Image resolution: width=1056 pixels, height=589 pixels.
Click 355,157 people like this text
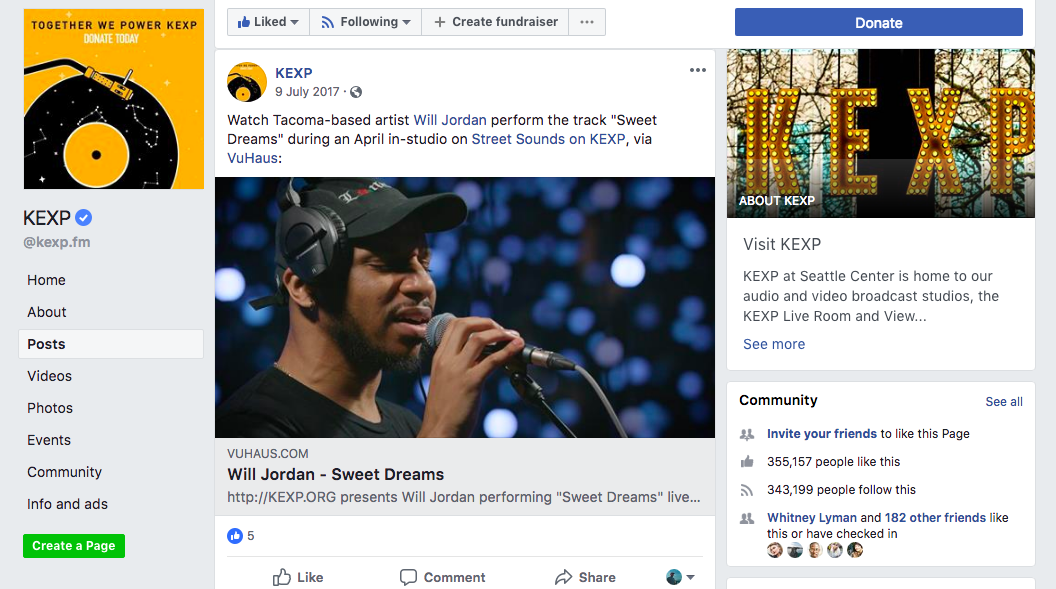[833, 462]
